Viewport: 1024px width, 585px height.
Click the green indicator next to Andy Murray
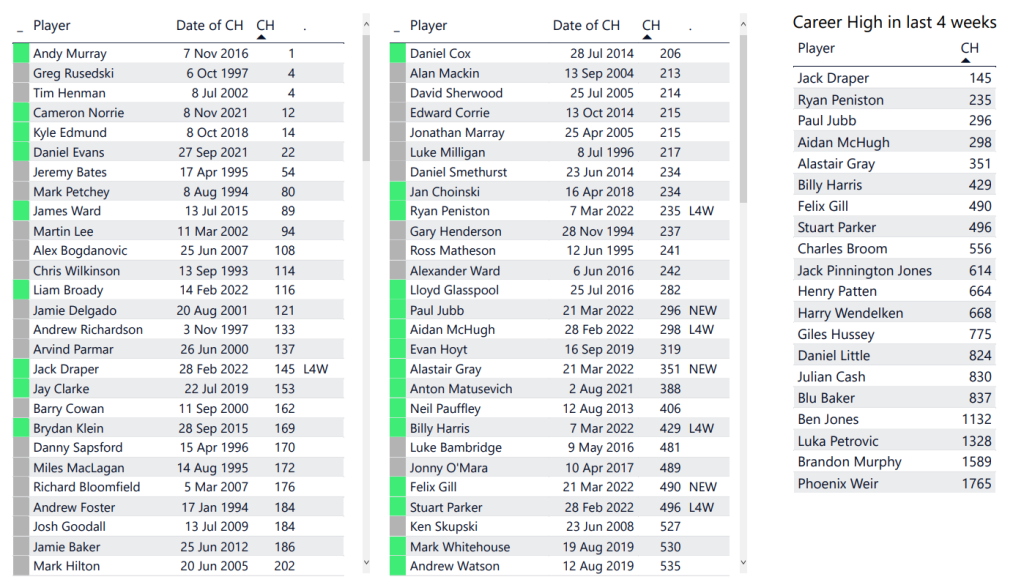click(x=21, y=54)
